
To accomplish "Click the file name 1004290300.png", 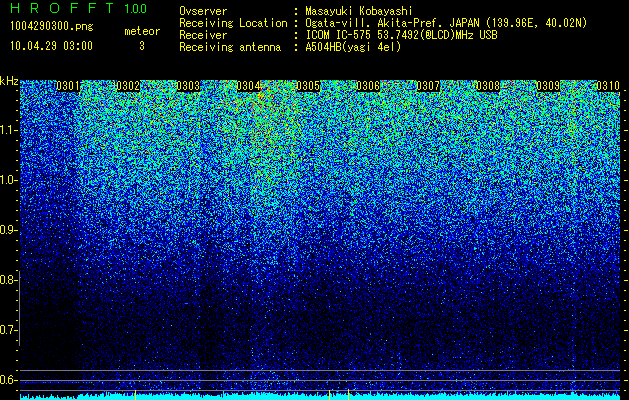I will pos(52,26).
